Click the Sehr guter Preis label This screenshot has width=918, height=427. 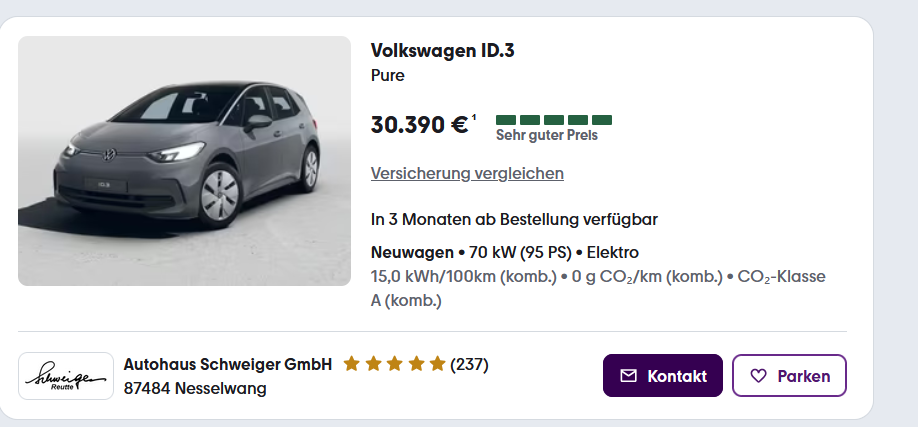pyautogui.click(x=546, y=135)
